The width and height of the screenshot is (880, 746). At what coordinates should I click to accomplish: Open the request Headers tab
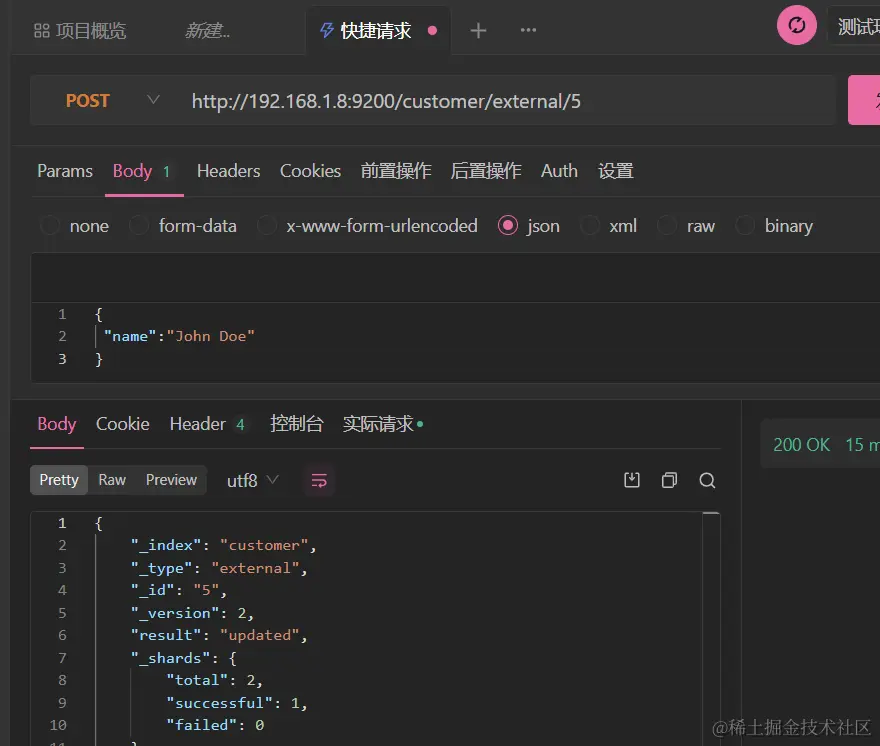tap(228, 171)
